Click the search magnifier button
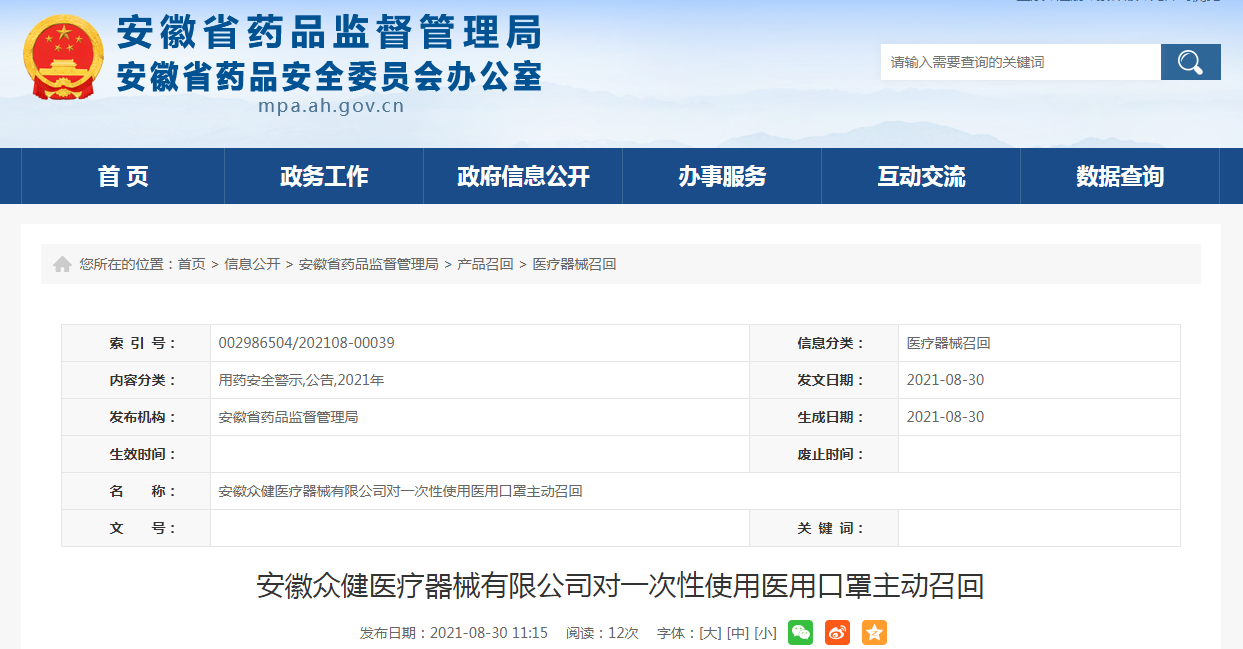 pos(1190,62)
